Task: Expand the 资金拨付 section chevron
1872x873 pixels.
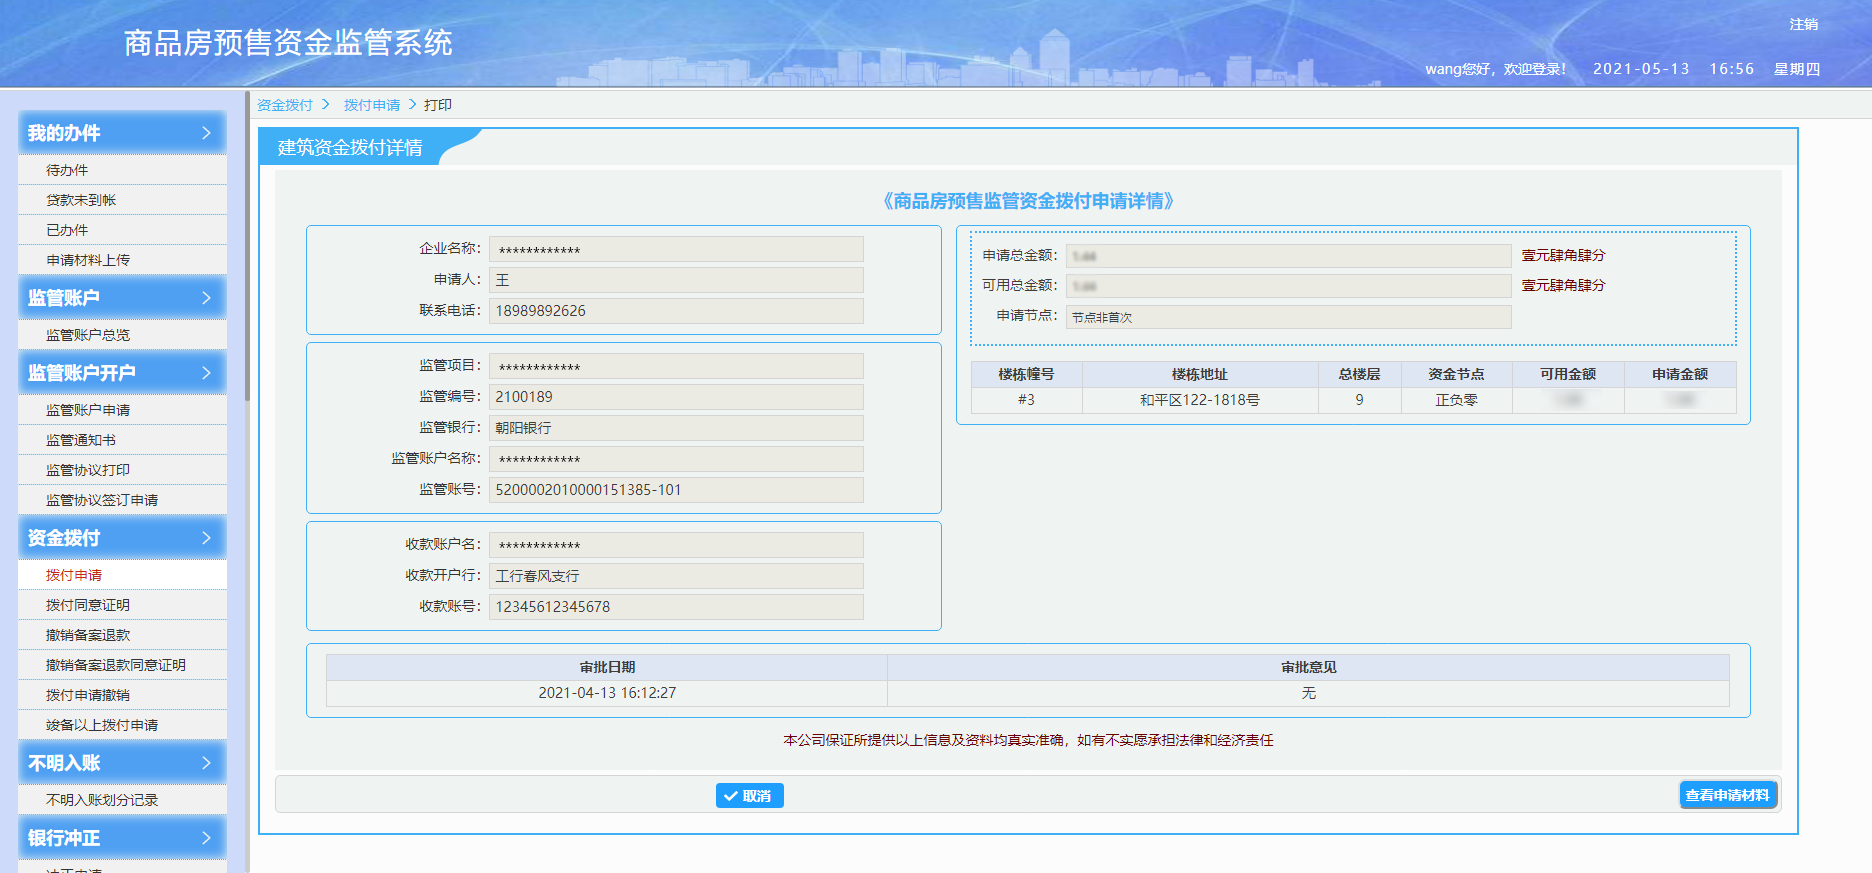Action: coord(206,538)
